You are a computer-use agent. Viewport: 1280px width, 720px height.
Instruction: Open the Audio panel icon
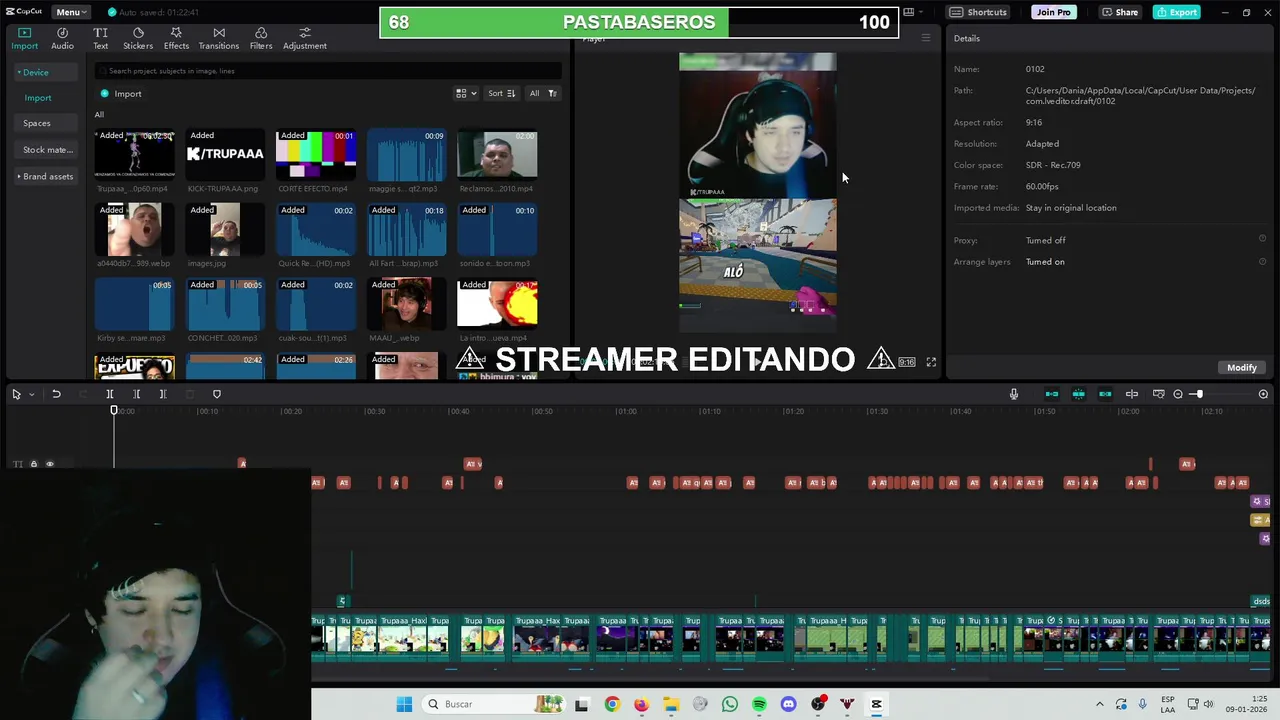pyautogui.click(x=62, y=38)
